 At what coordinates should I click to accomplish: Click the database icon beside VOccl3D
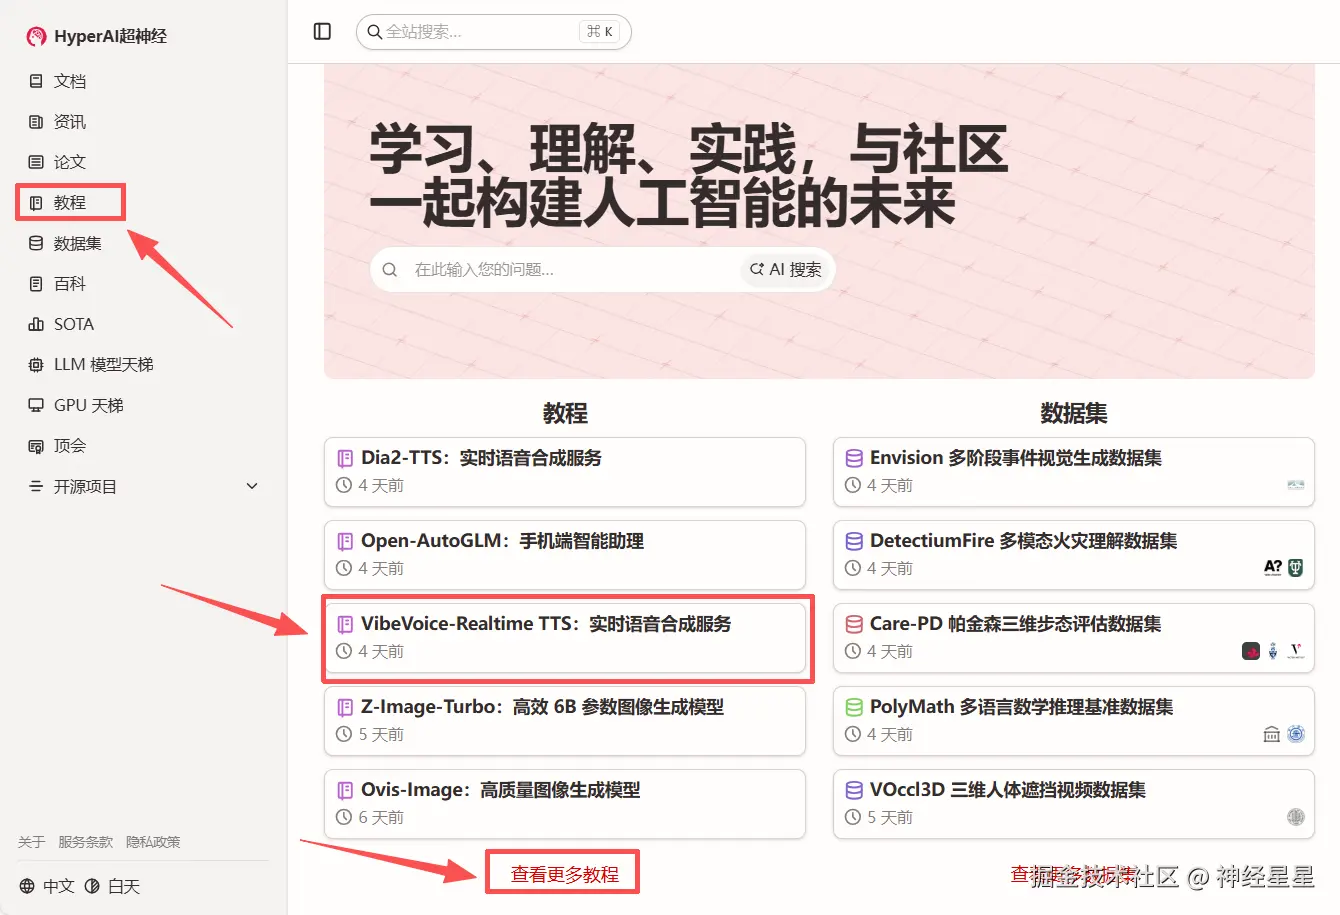[x=854, y=790]
